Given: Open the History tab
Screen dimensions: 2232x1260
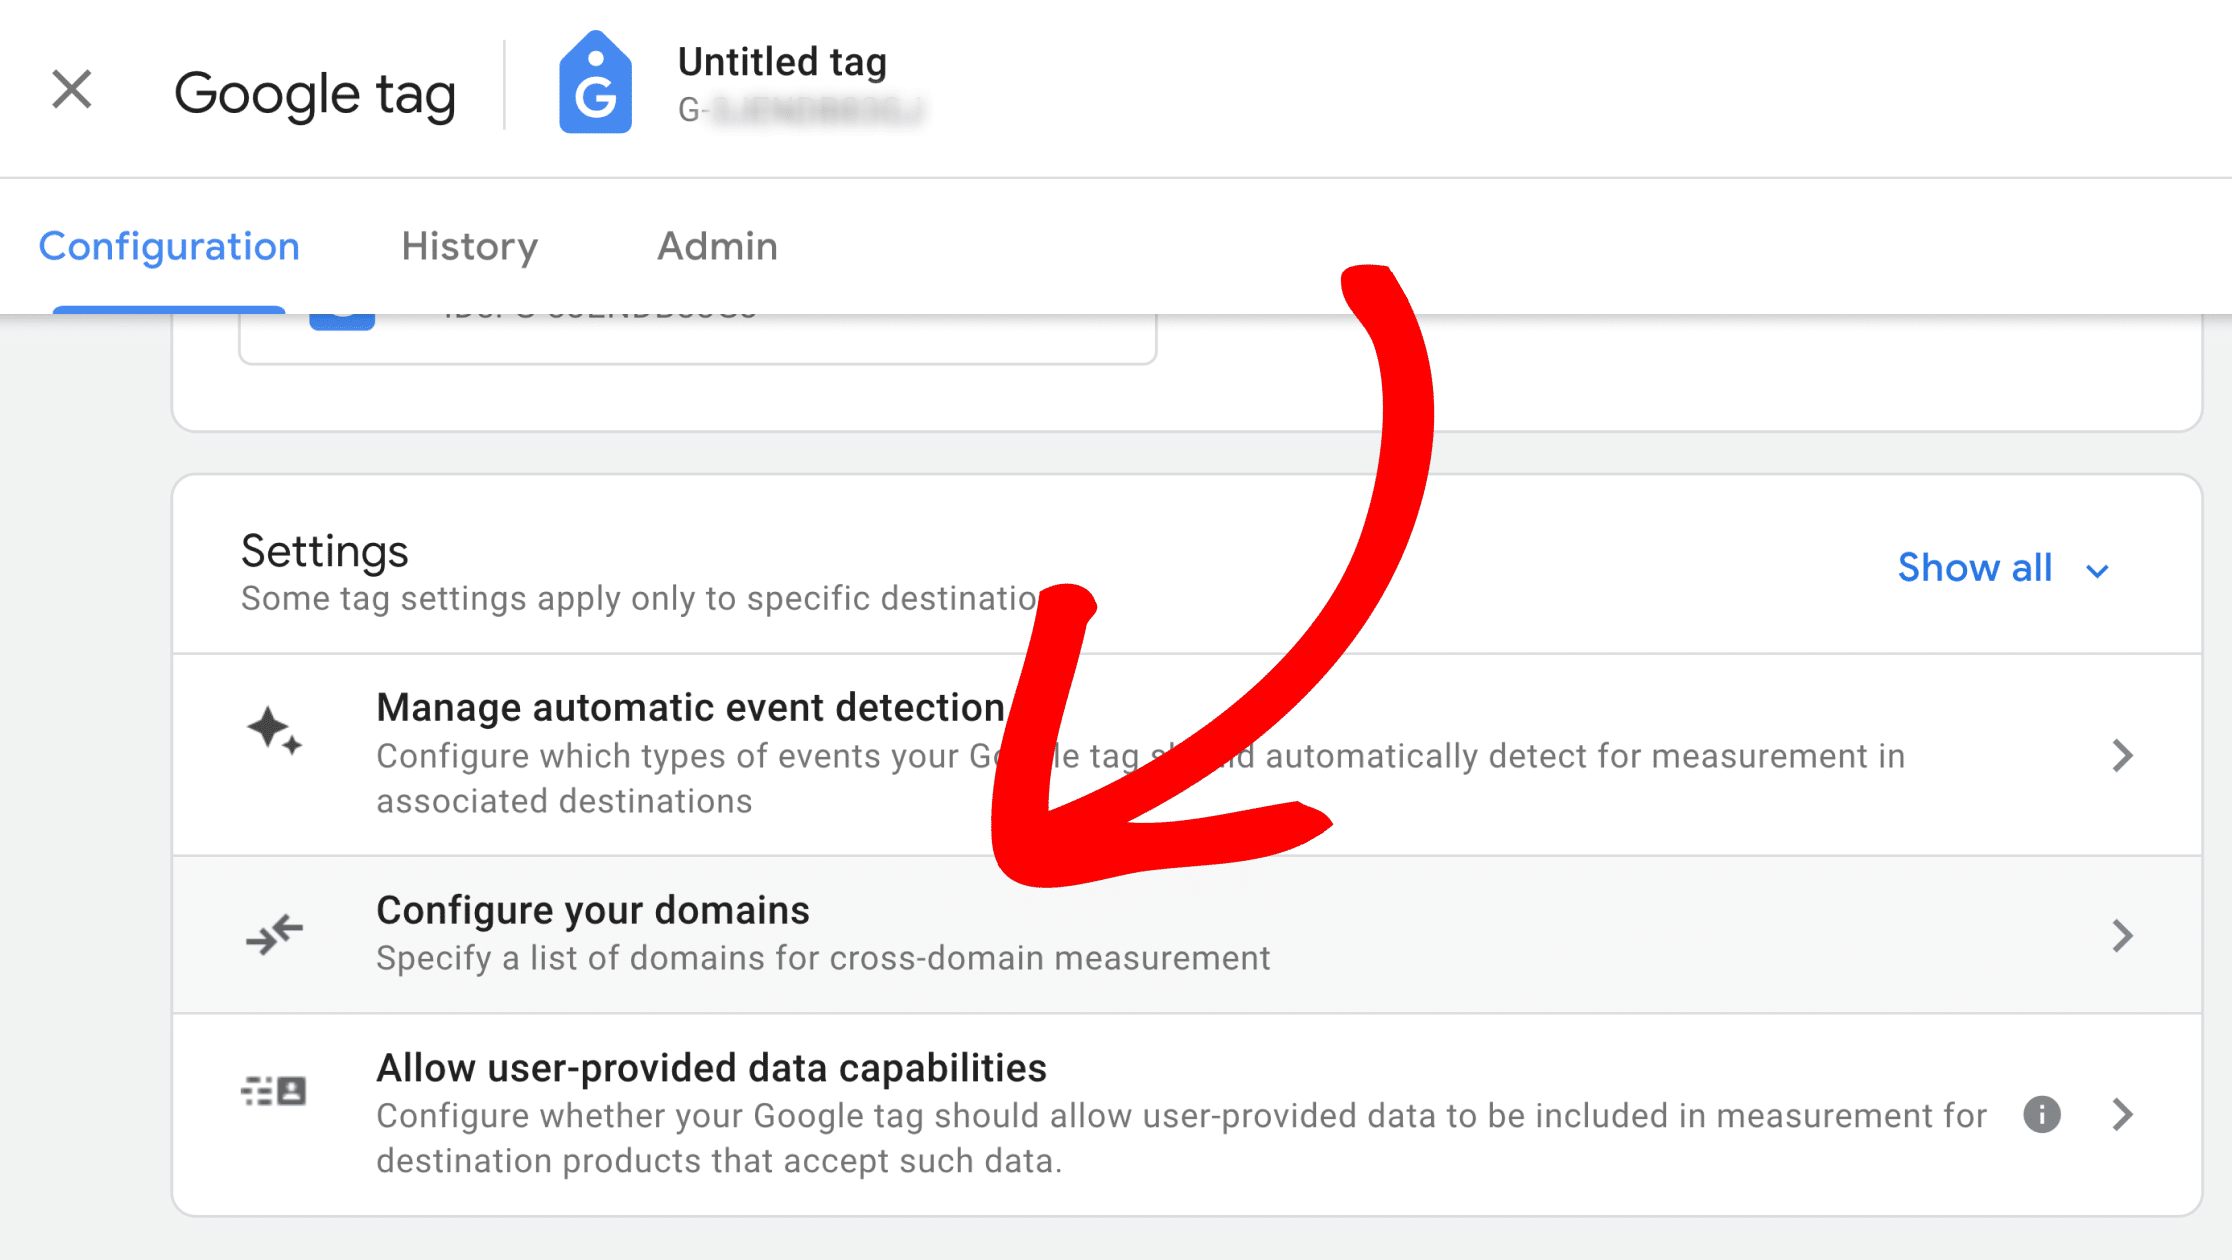Looking at the screenshot, I should (x=469, y=246).
